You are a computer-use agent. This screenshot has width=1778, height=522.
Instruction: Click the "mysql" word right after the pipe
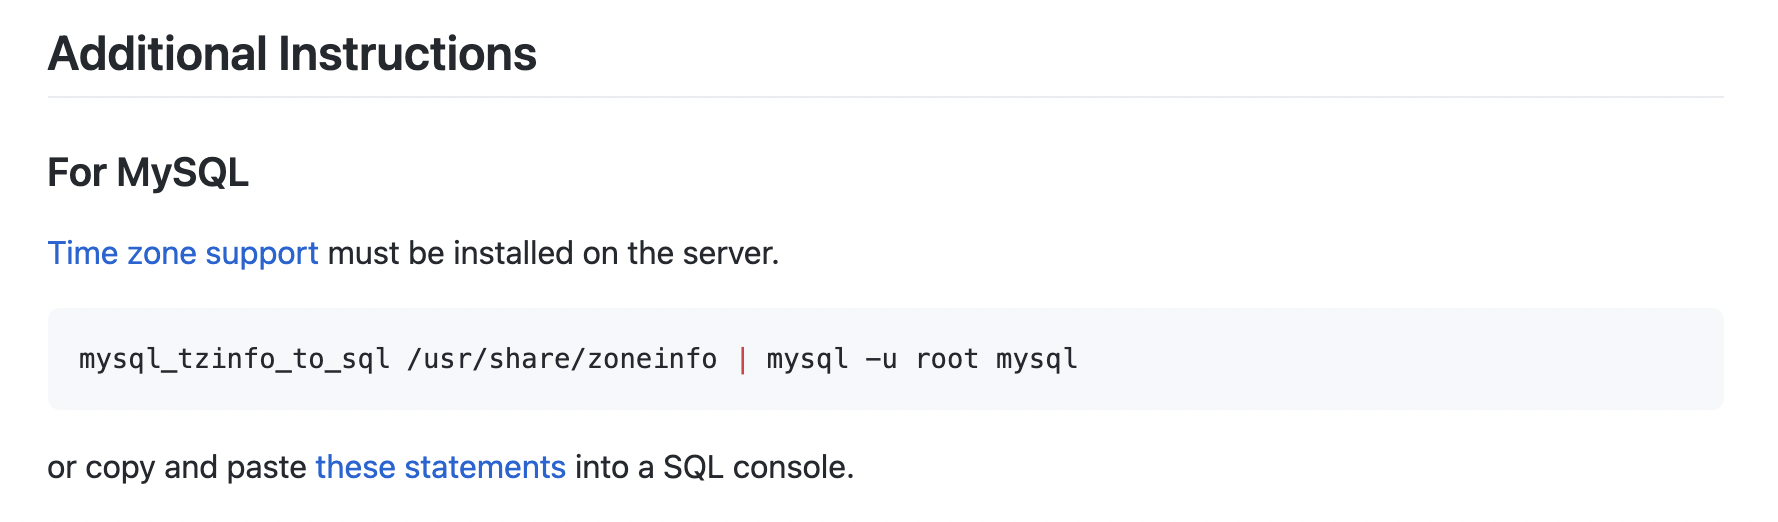807,359
